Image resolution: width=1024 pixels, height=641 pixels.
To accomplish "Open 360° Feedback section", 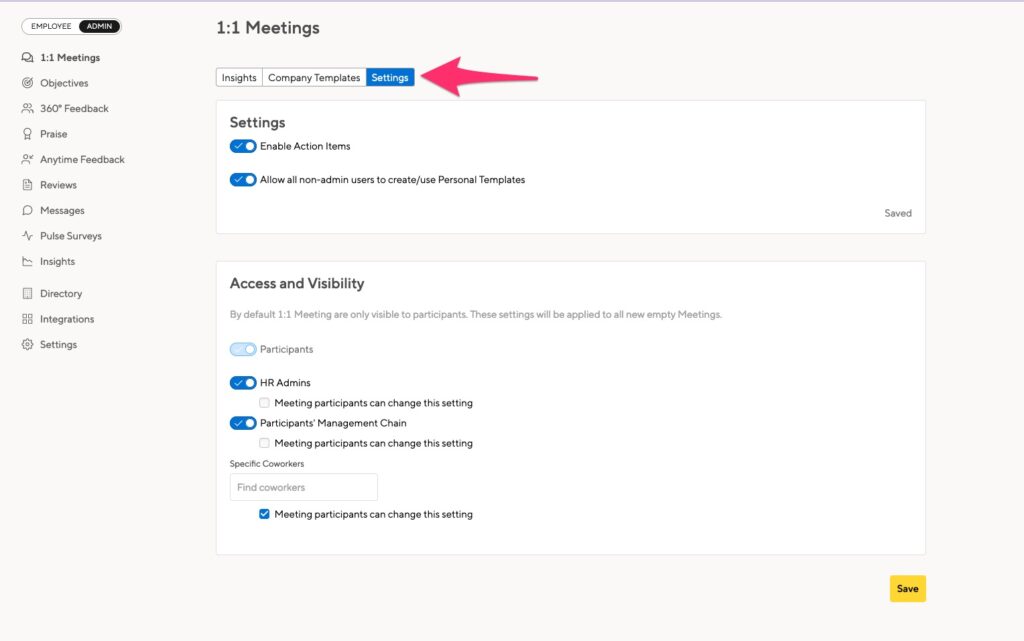I will [74, 108].
